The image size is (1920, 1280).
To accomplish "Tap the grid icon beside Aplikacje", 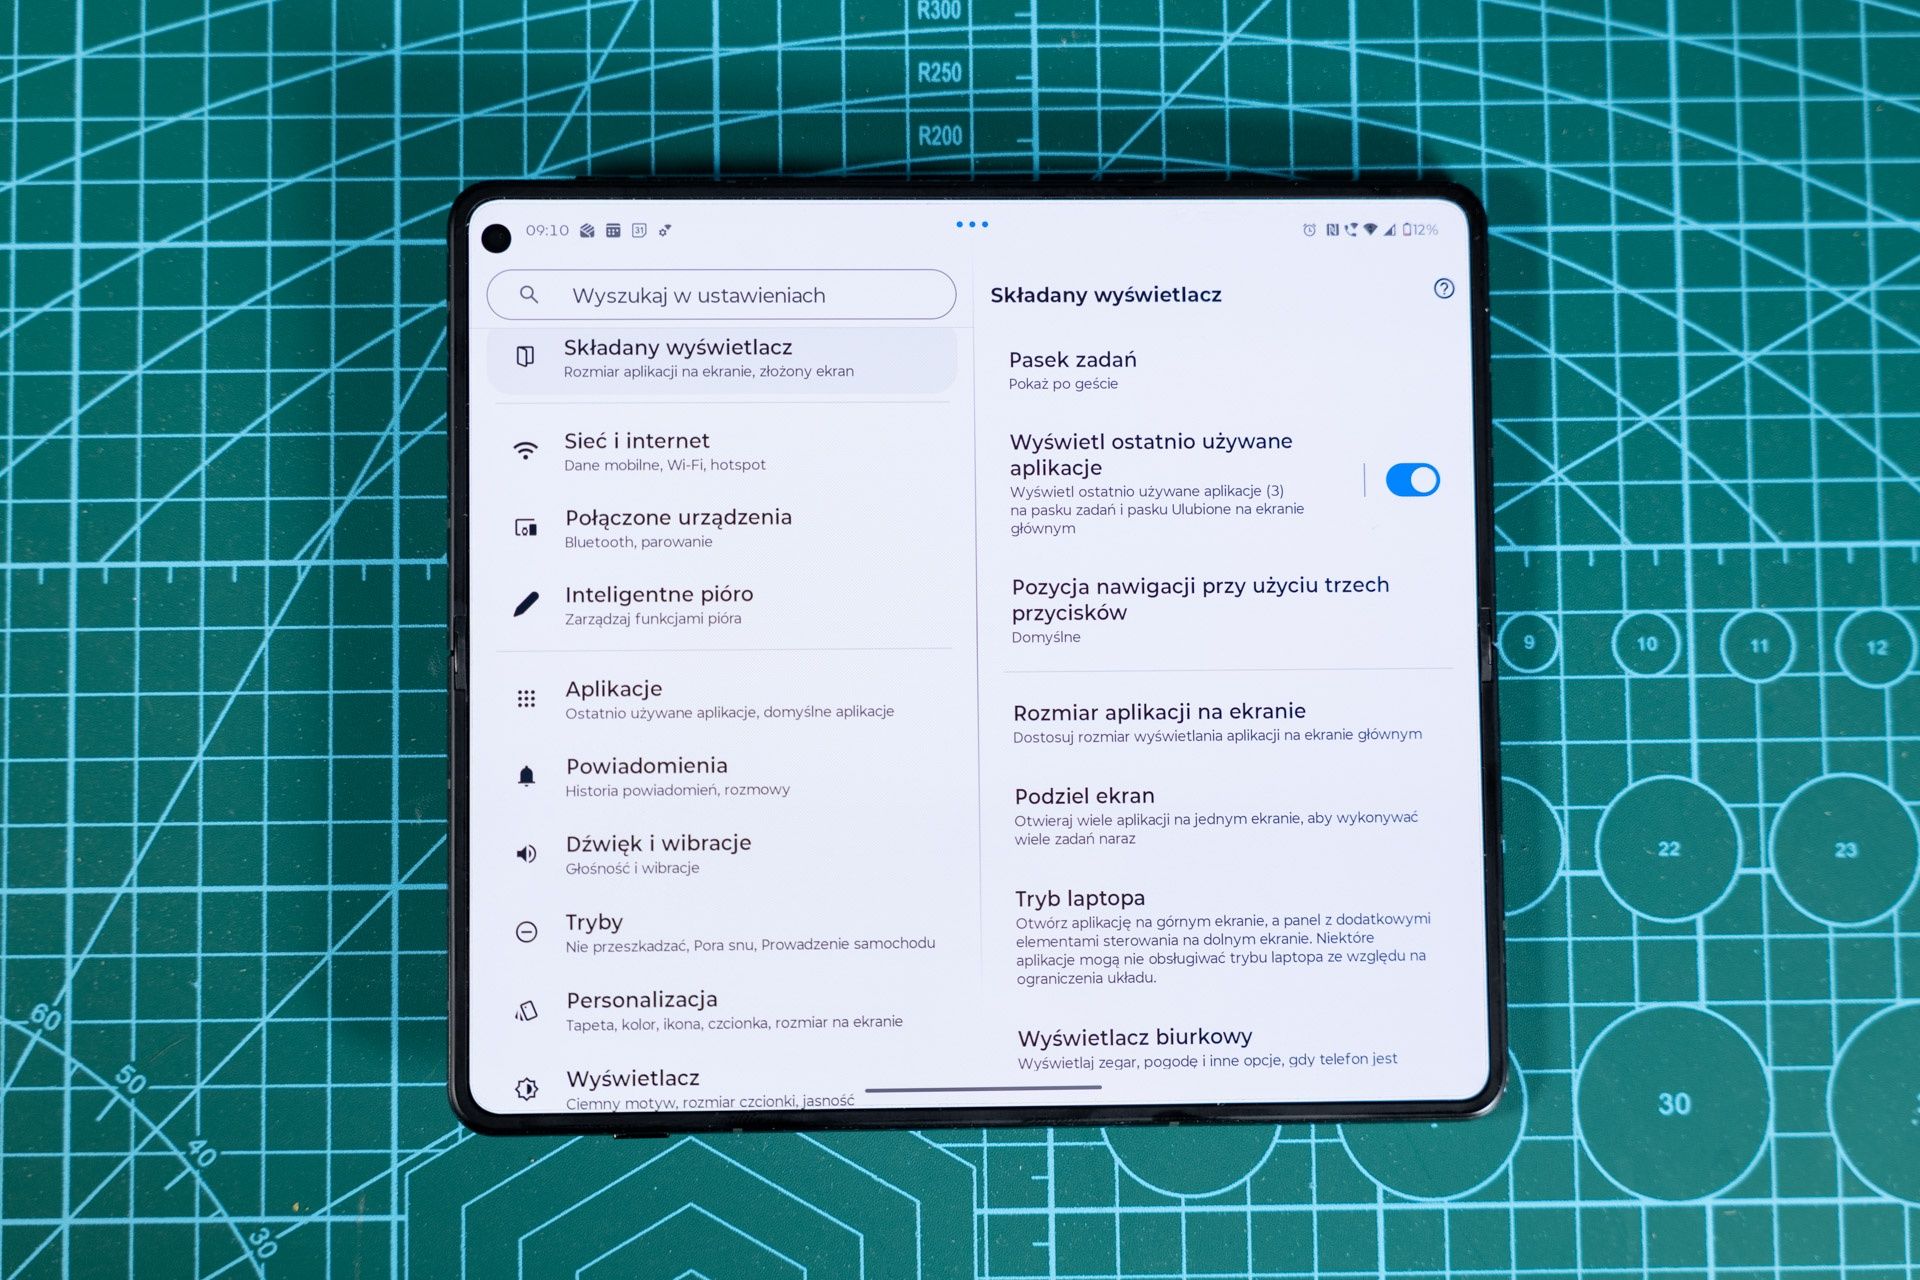I will [526, 698].
